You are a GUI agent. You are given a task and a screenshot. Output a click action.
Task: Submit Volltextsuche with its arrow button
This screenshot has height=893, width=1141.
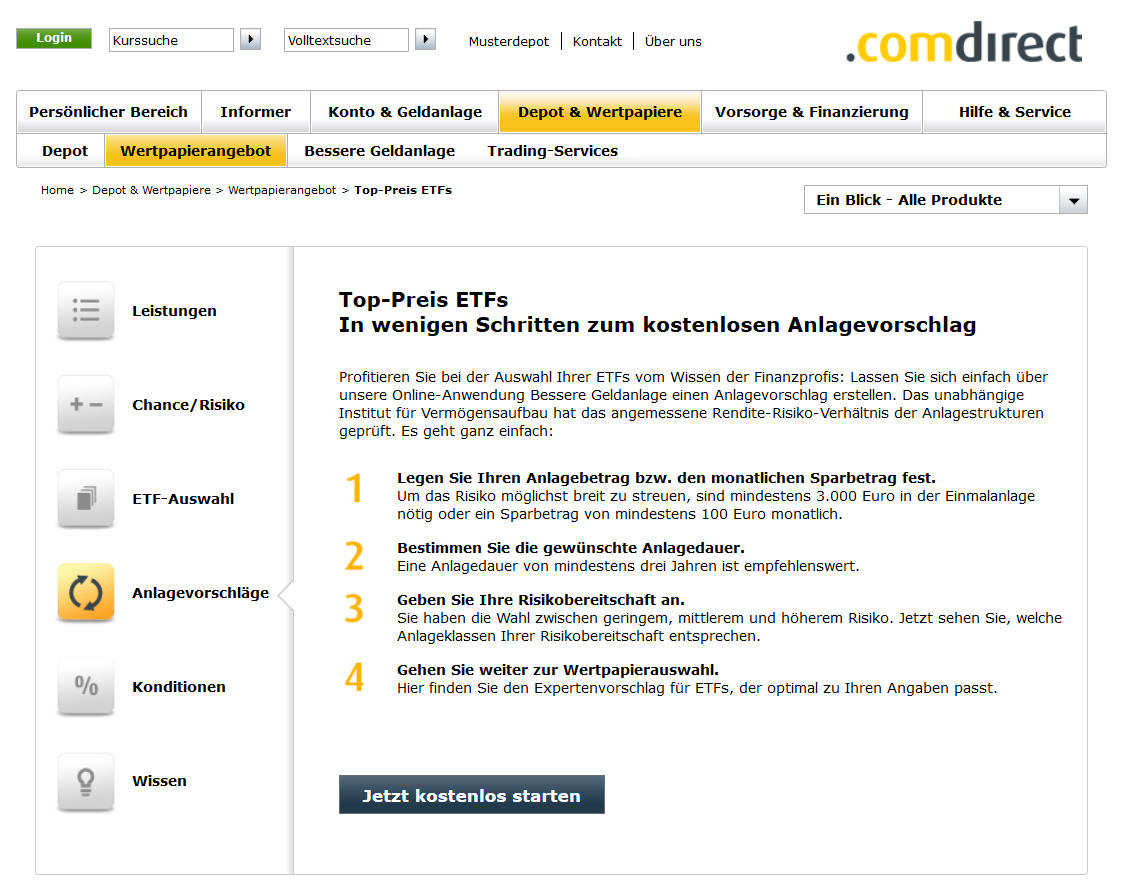[x=425, y=39]
